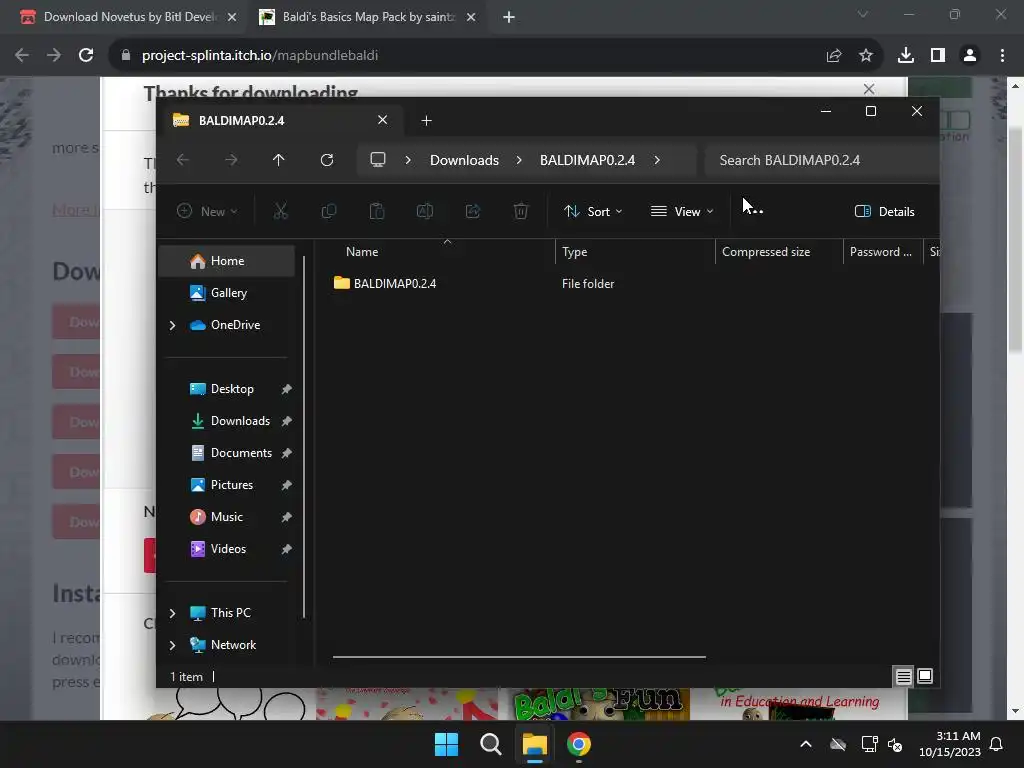
Task: Open Home in the navigation pane
Action: pyautogui.click(x=227, y=261)
